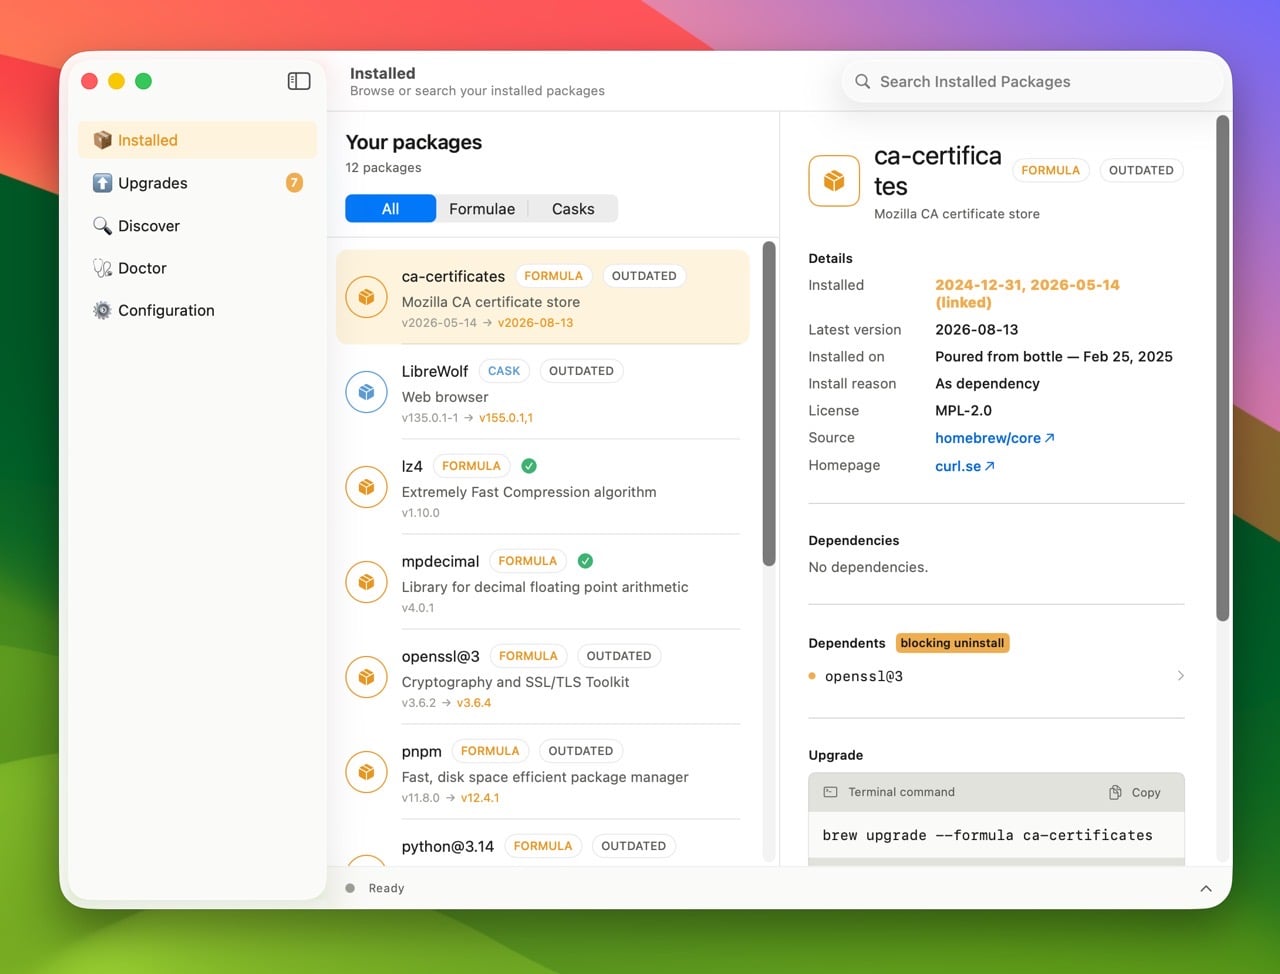Go to the Discover section
The height and width of the screenshot is (974, 1280).
pos(197,226)
